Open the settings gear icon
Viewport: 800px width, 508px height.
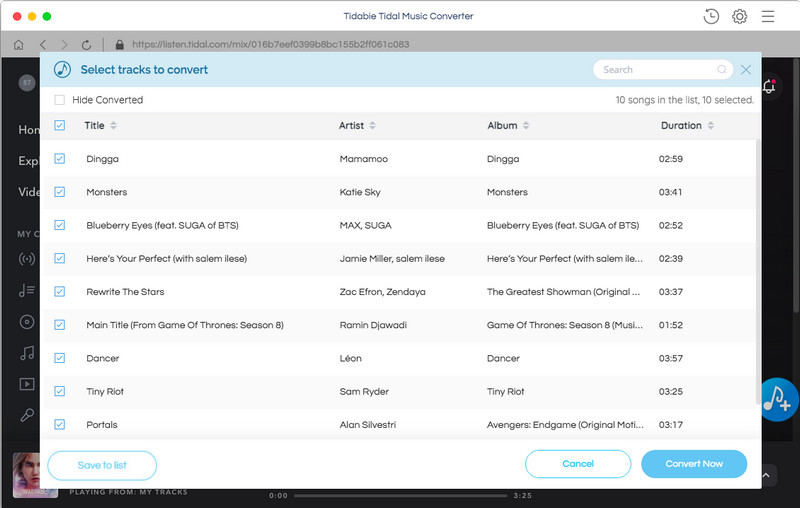tap(739, 16)
